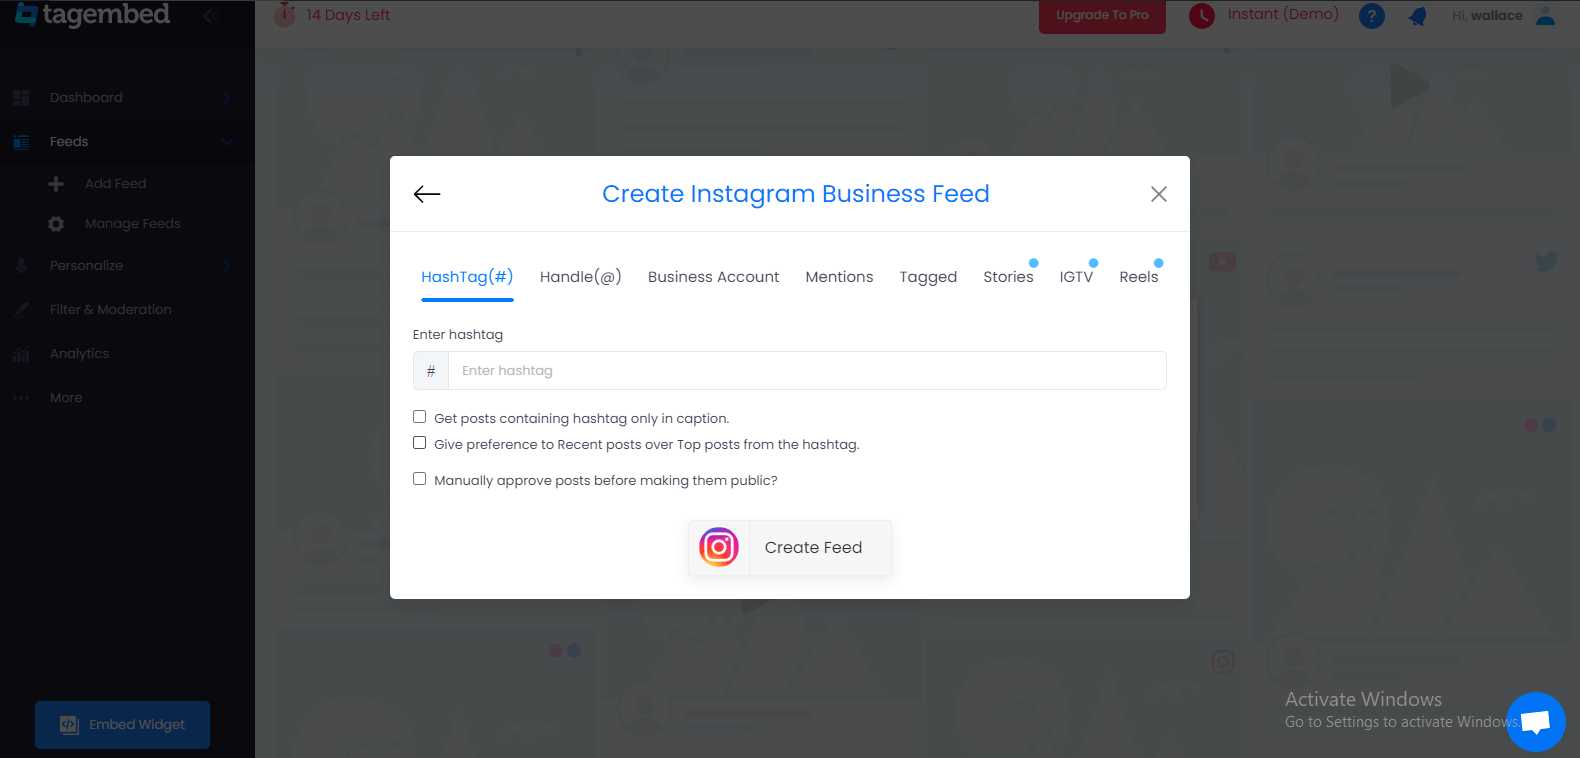Open the Instant (Demo) link
This screenshot has height=758, width=1580.
pyautogui.click(x=1283, y=14)
